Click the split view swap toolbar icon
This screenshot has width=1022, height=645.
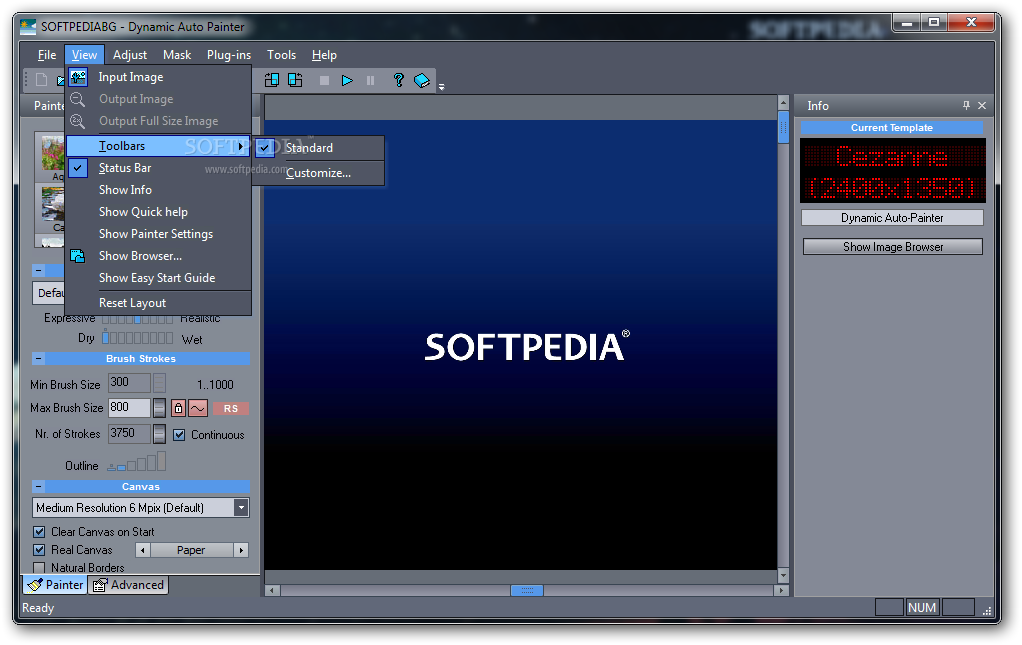[x=295, y=80]
